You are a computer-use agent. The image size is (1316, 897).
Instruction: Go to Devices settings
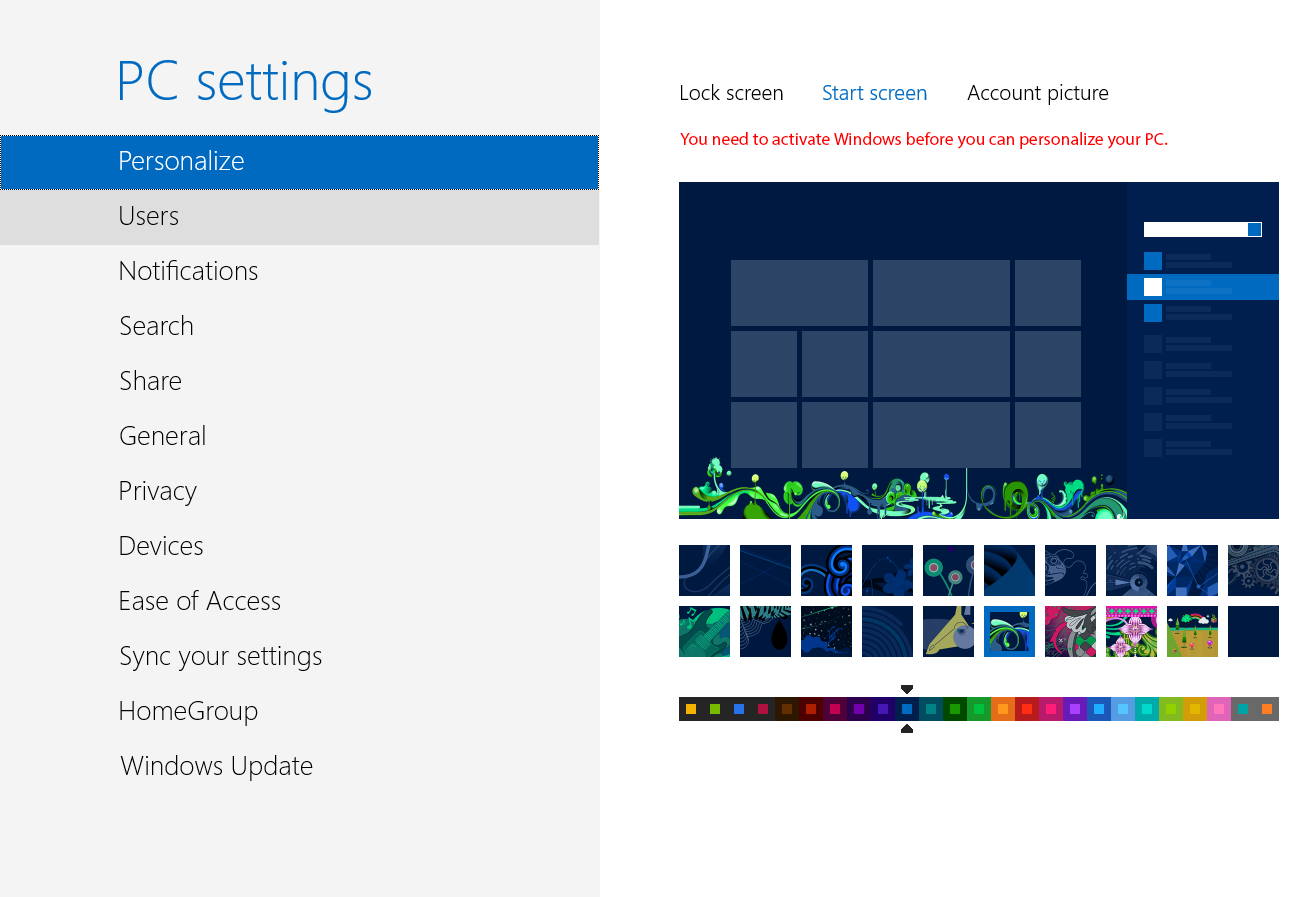tap(299, 547)
